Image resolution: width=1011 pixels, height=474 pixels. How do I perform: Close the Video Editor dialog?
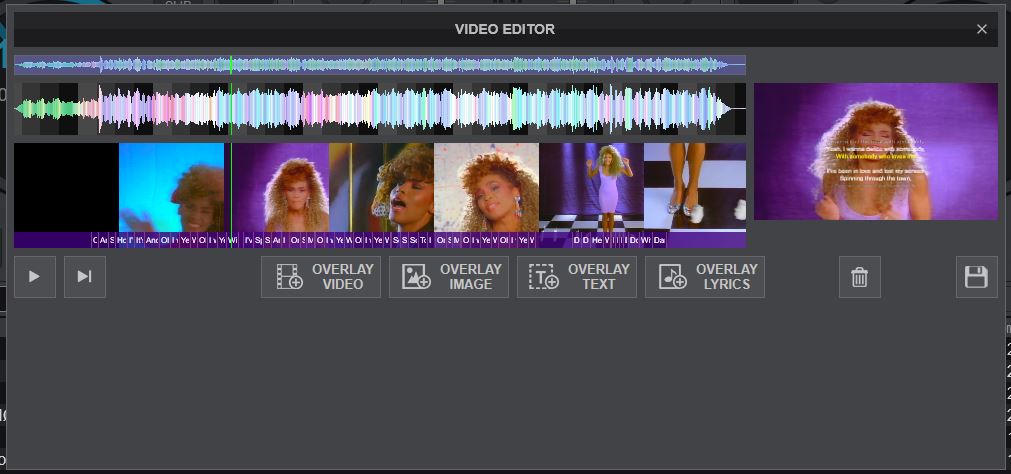[981, 29]
